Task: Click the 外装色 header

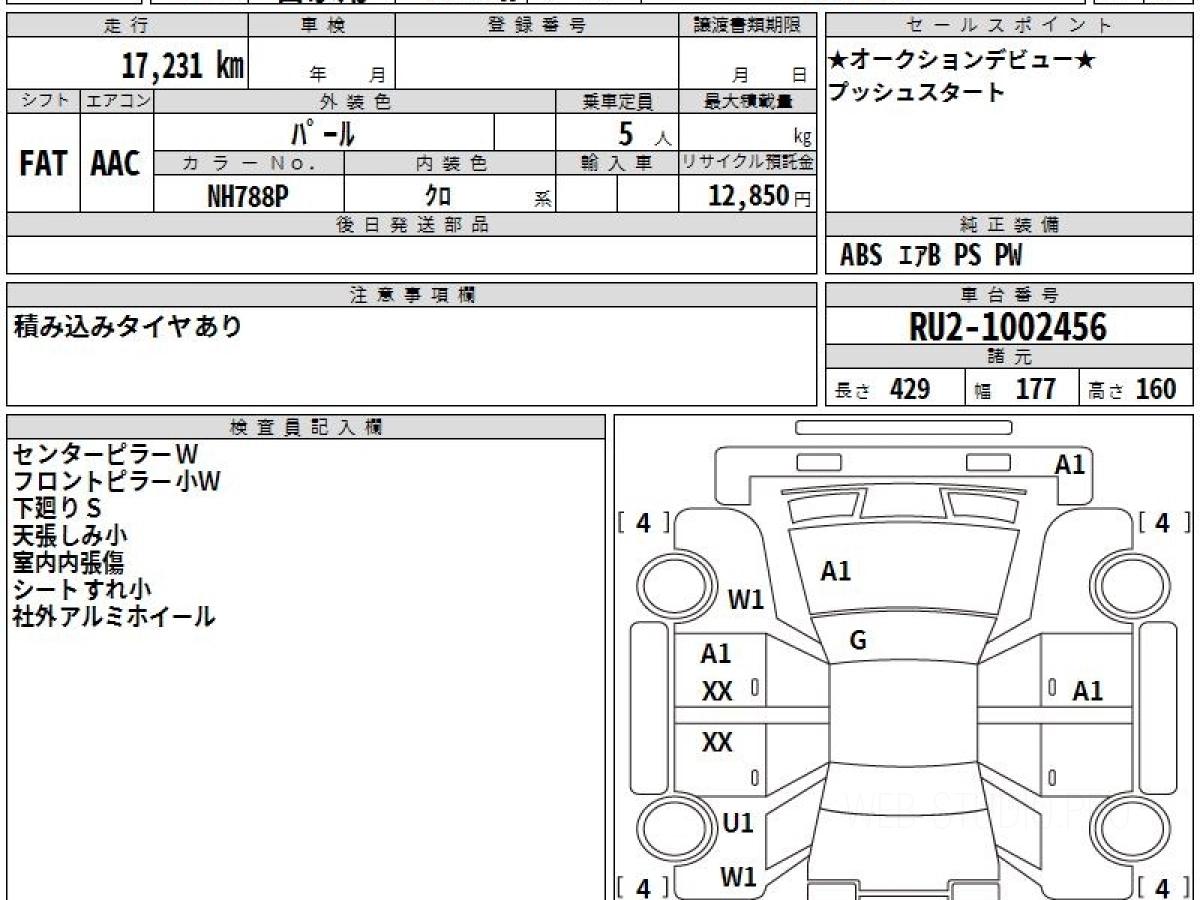Action: [355, 101]
